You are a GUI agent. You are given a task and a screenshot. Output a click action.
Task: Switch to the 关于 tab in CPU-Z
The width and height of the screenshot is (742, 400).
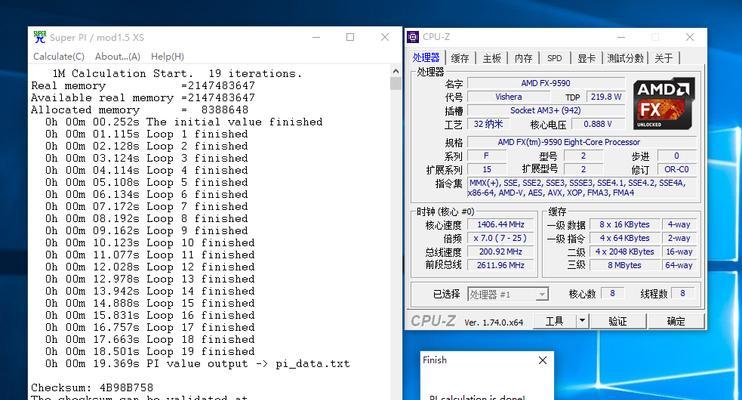(663, 58)
